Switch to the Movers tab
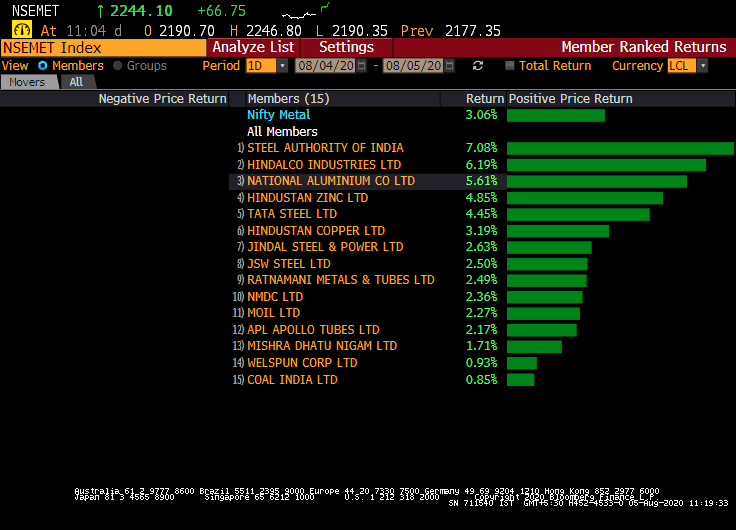The width and height of the screenshot is (736, 530). click(28, 82)
